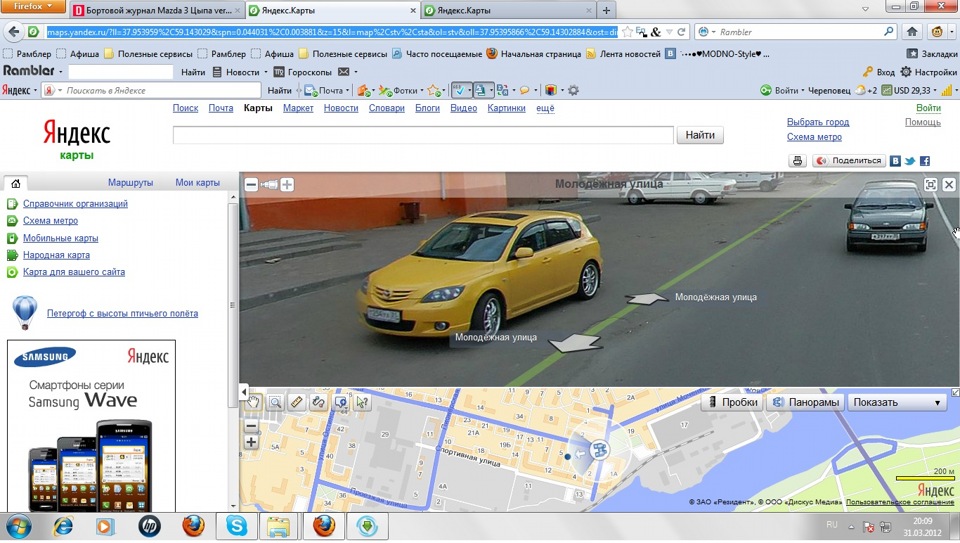
Task: Select the hand pan tool on map
Action: coord(252,402)
